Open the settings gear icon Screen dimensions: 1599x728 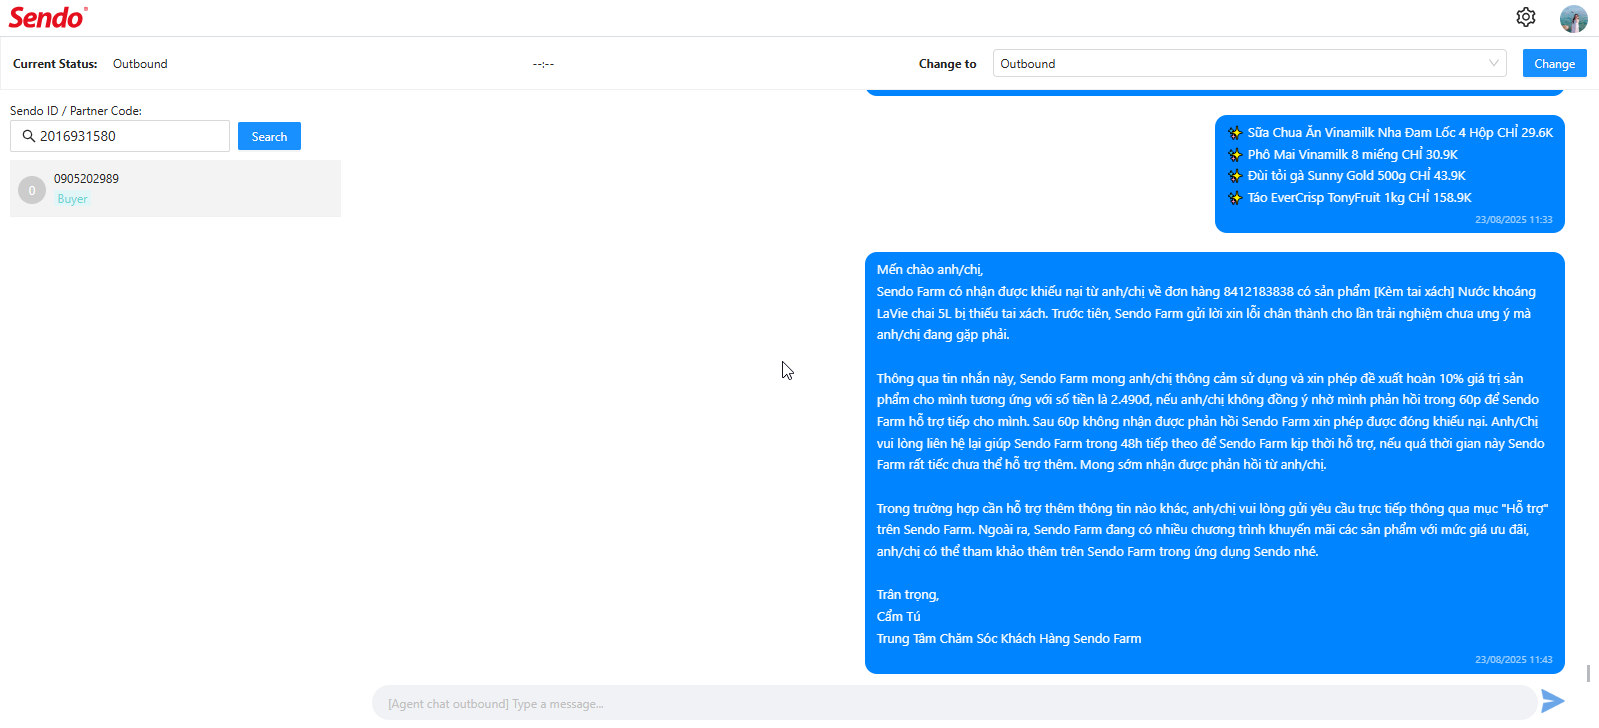1525,17
